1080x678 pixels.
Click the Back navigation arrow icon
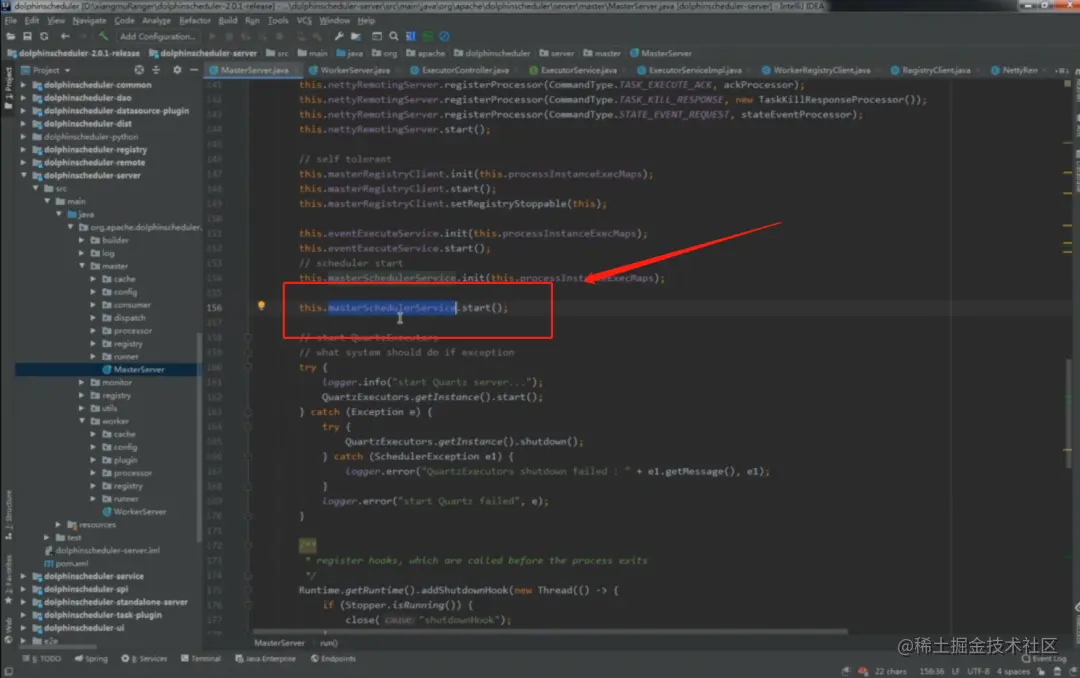pyautogui.click(x=65, y=36)
